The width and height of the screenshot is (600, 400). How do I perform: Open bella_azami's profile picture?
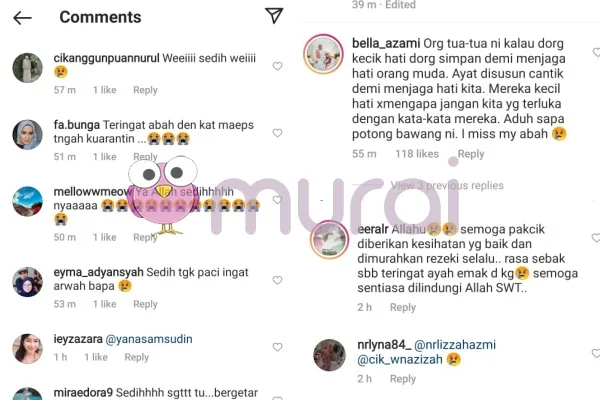[x=324, y=54]
